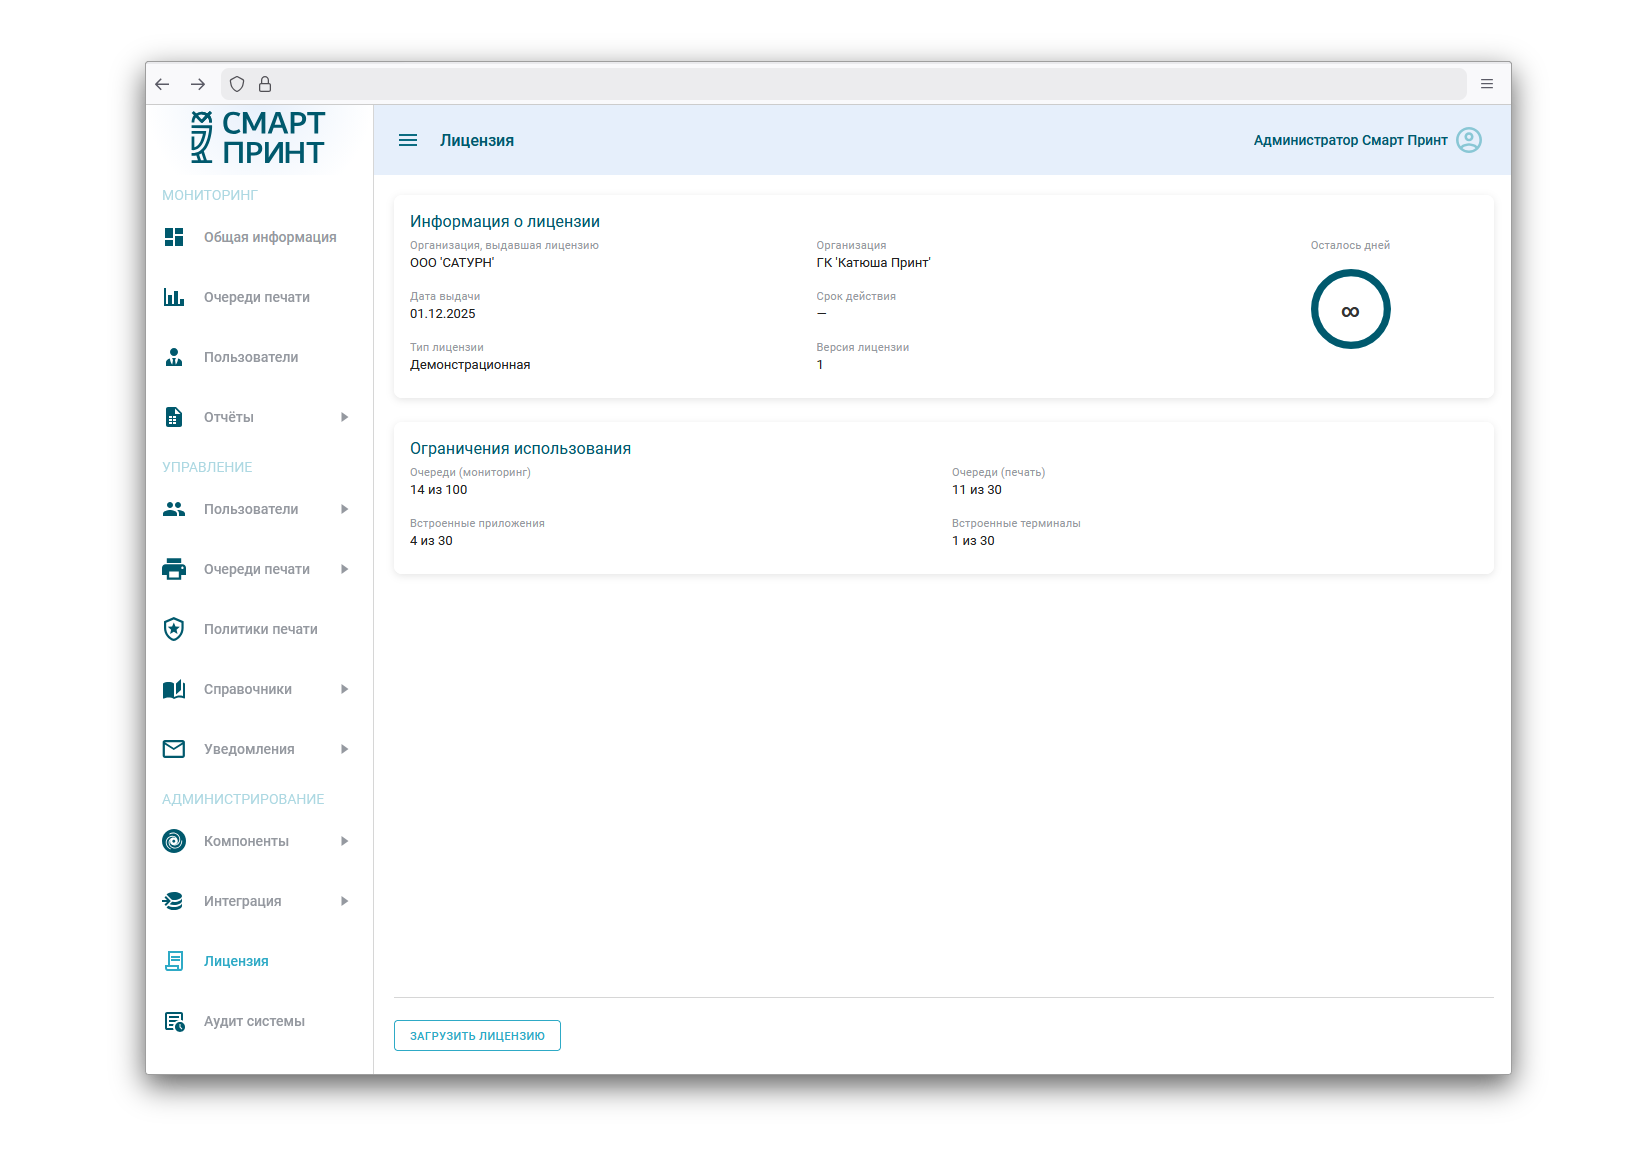Click the value 4 из 30
Image resolution: width=1638 pixels, height=1162 pixels.
click(431, 541)
